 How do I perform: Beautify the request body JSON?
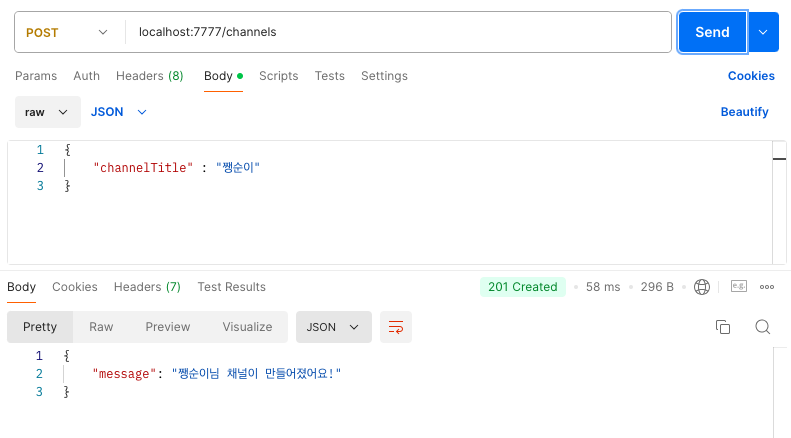click(744, 112)
